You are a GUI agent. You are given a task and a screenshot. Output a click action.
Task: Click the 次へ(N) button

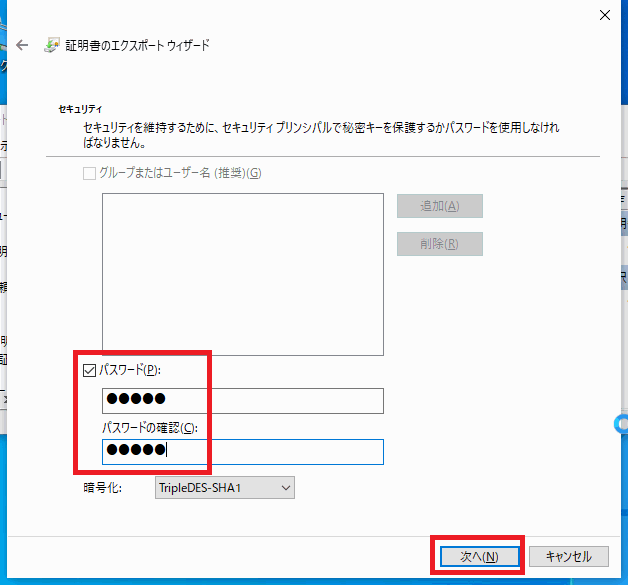click(x=479, y=556)
